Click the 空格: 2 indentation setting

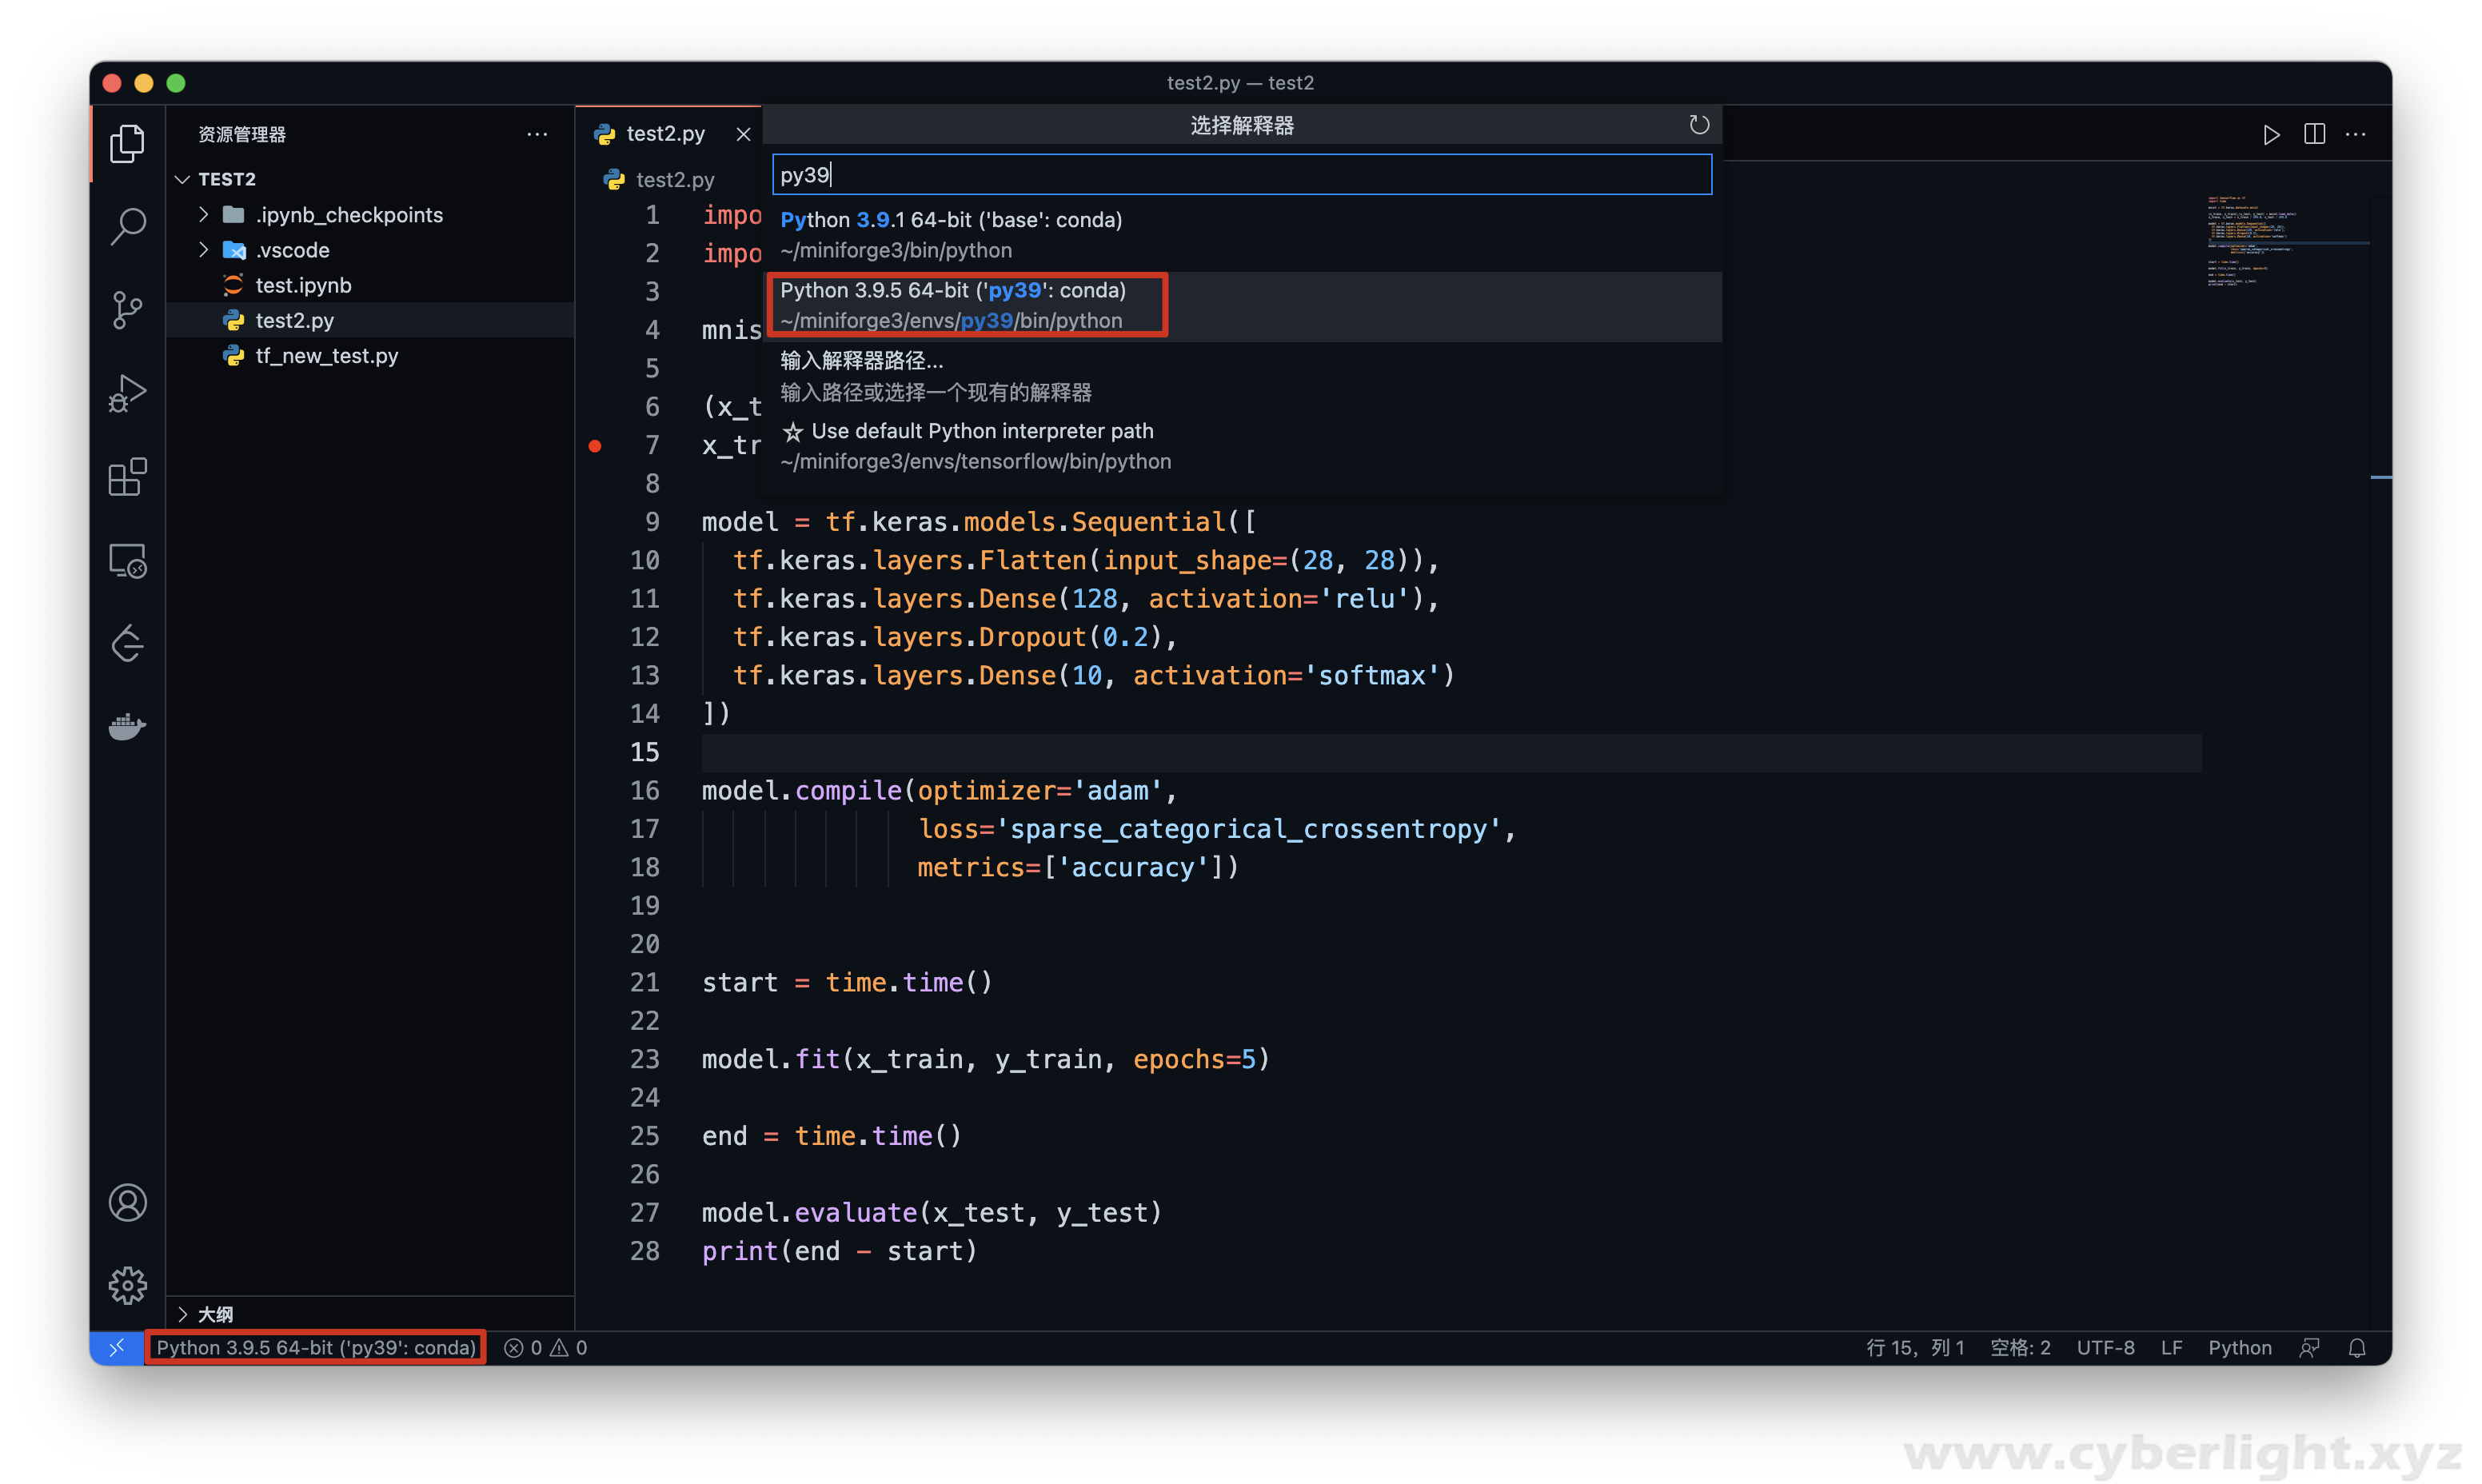[x=2020, y=1348]
